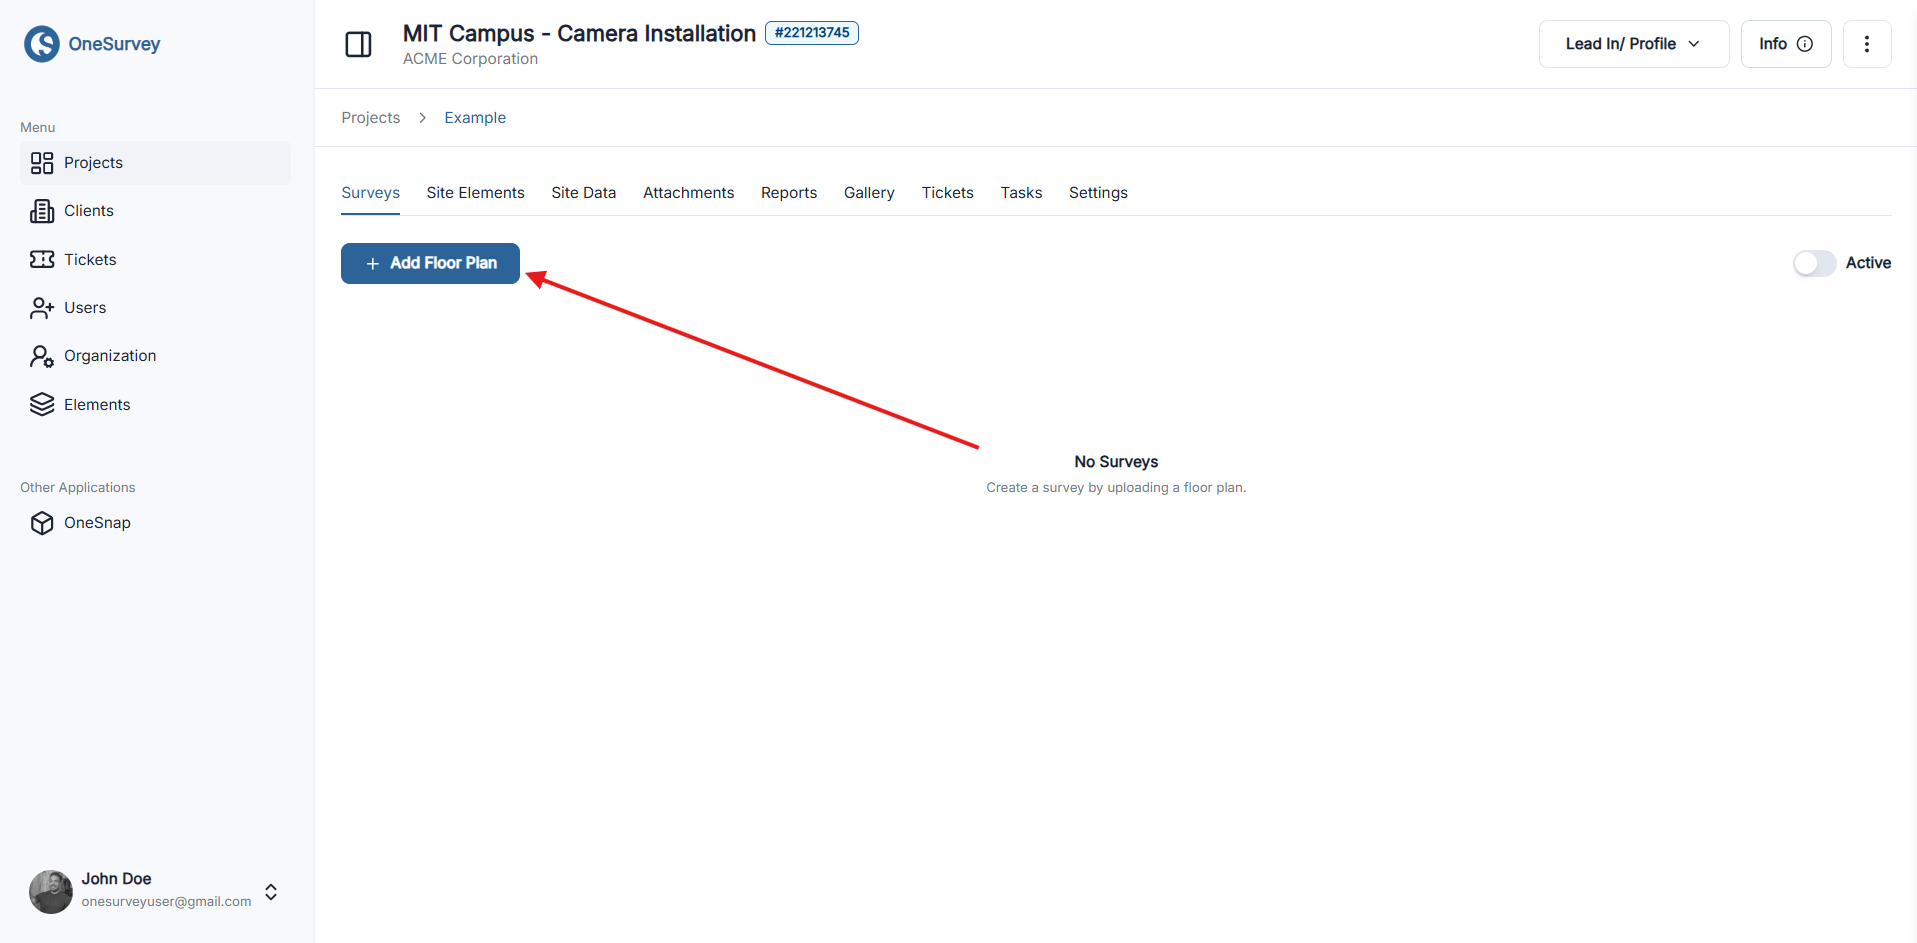Viewport: 1917px width, 943px height.
Task: Navigate using the Projects breadcrumb link
Action: (370, 117)
